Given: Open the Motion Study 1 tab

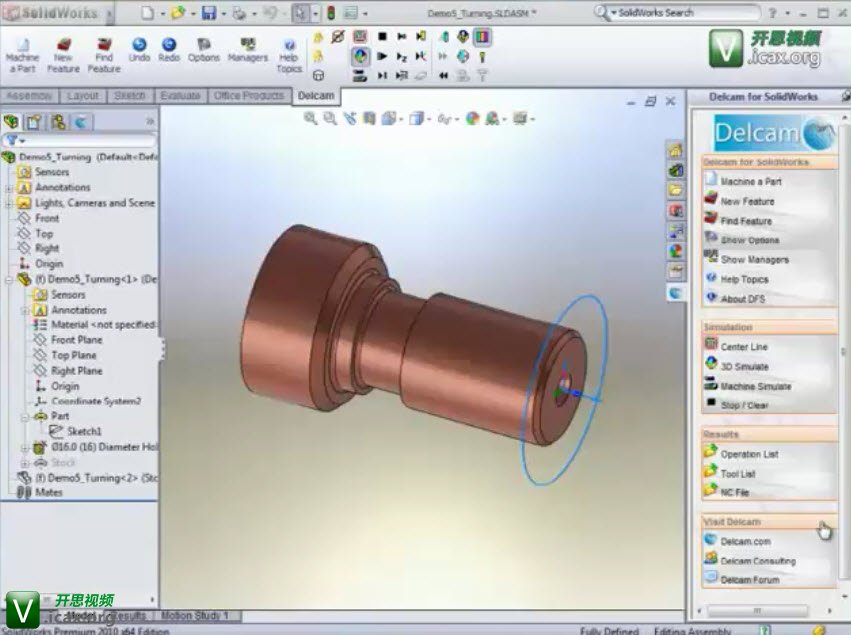Looking at the screenshot, I should click(x=194, y=615).
